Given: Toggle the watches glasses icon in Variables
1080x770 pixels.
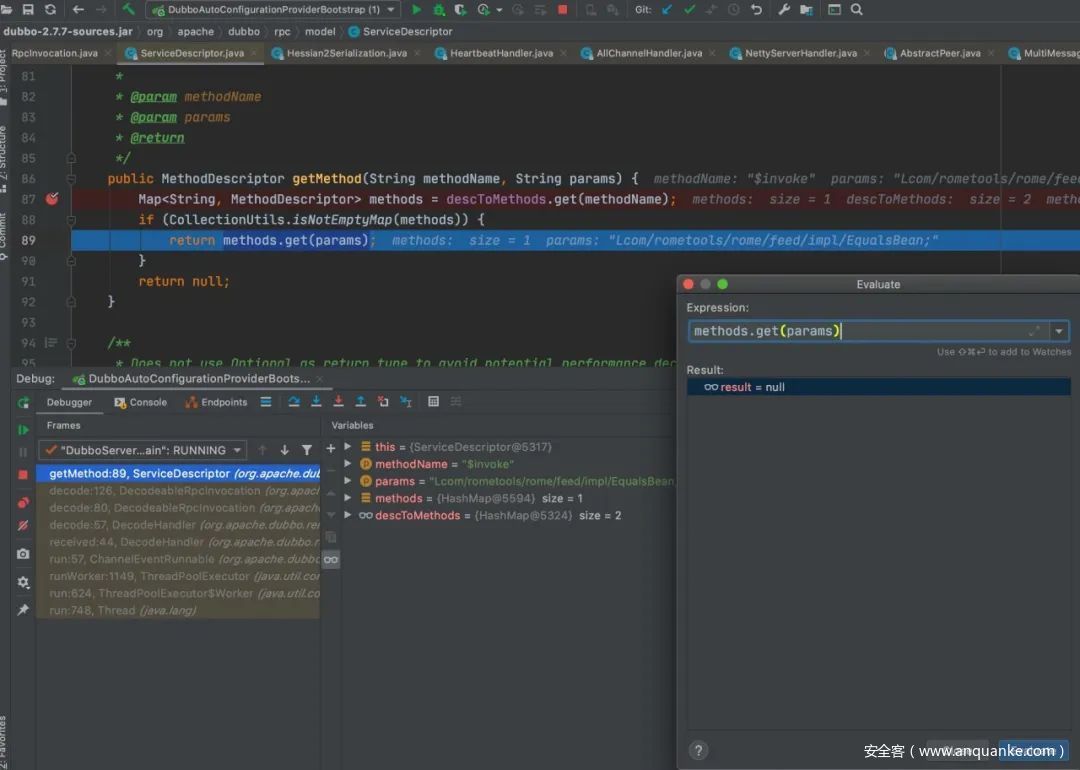Looking at the screenshot, I should [x=331, y=560].
